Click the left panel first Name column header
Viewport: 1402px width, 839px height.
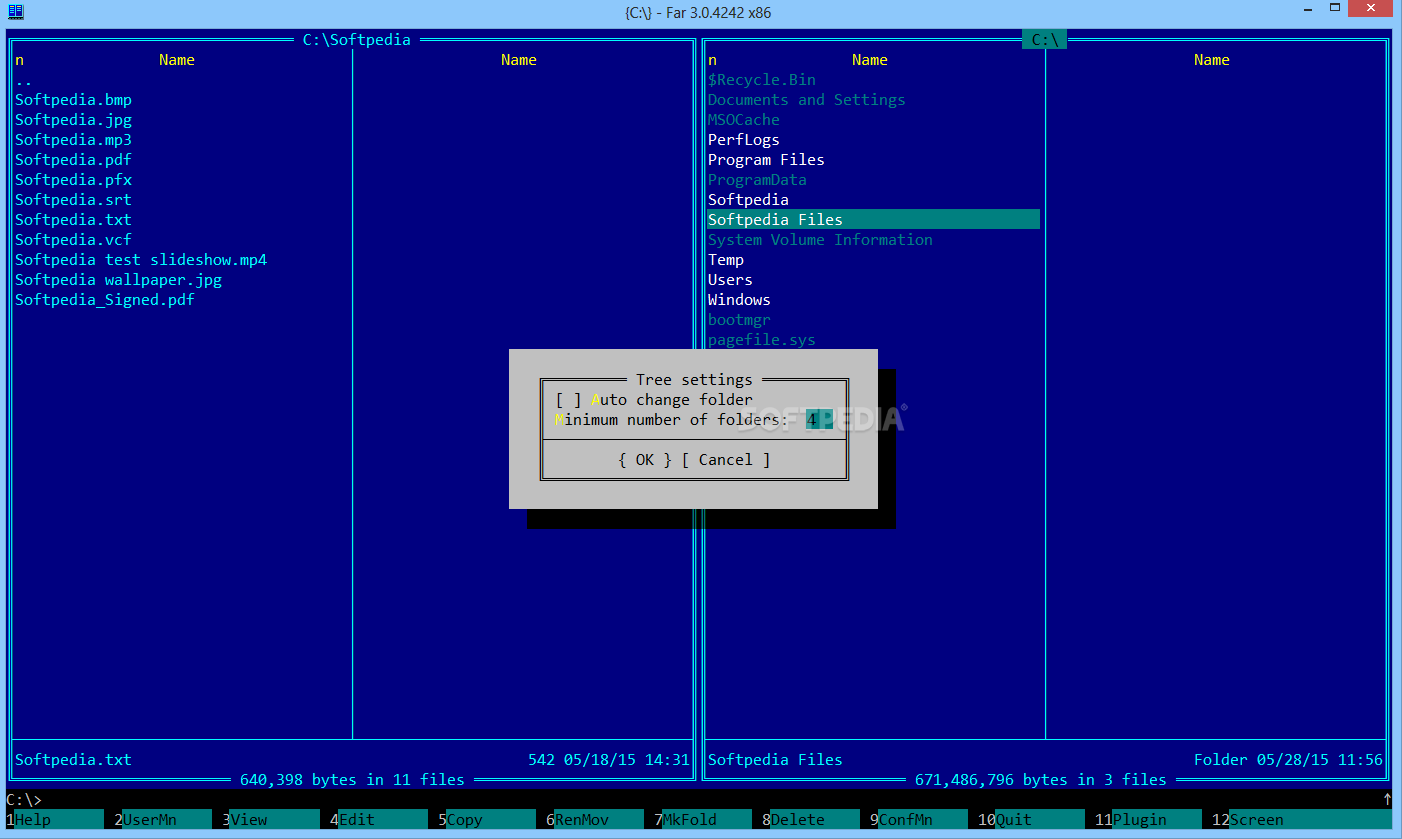(x=177, y=60)
